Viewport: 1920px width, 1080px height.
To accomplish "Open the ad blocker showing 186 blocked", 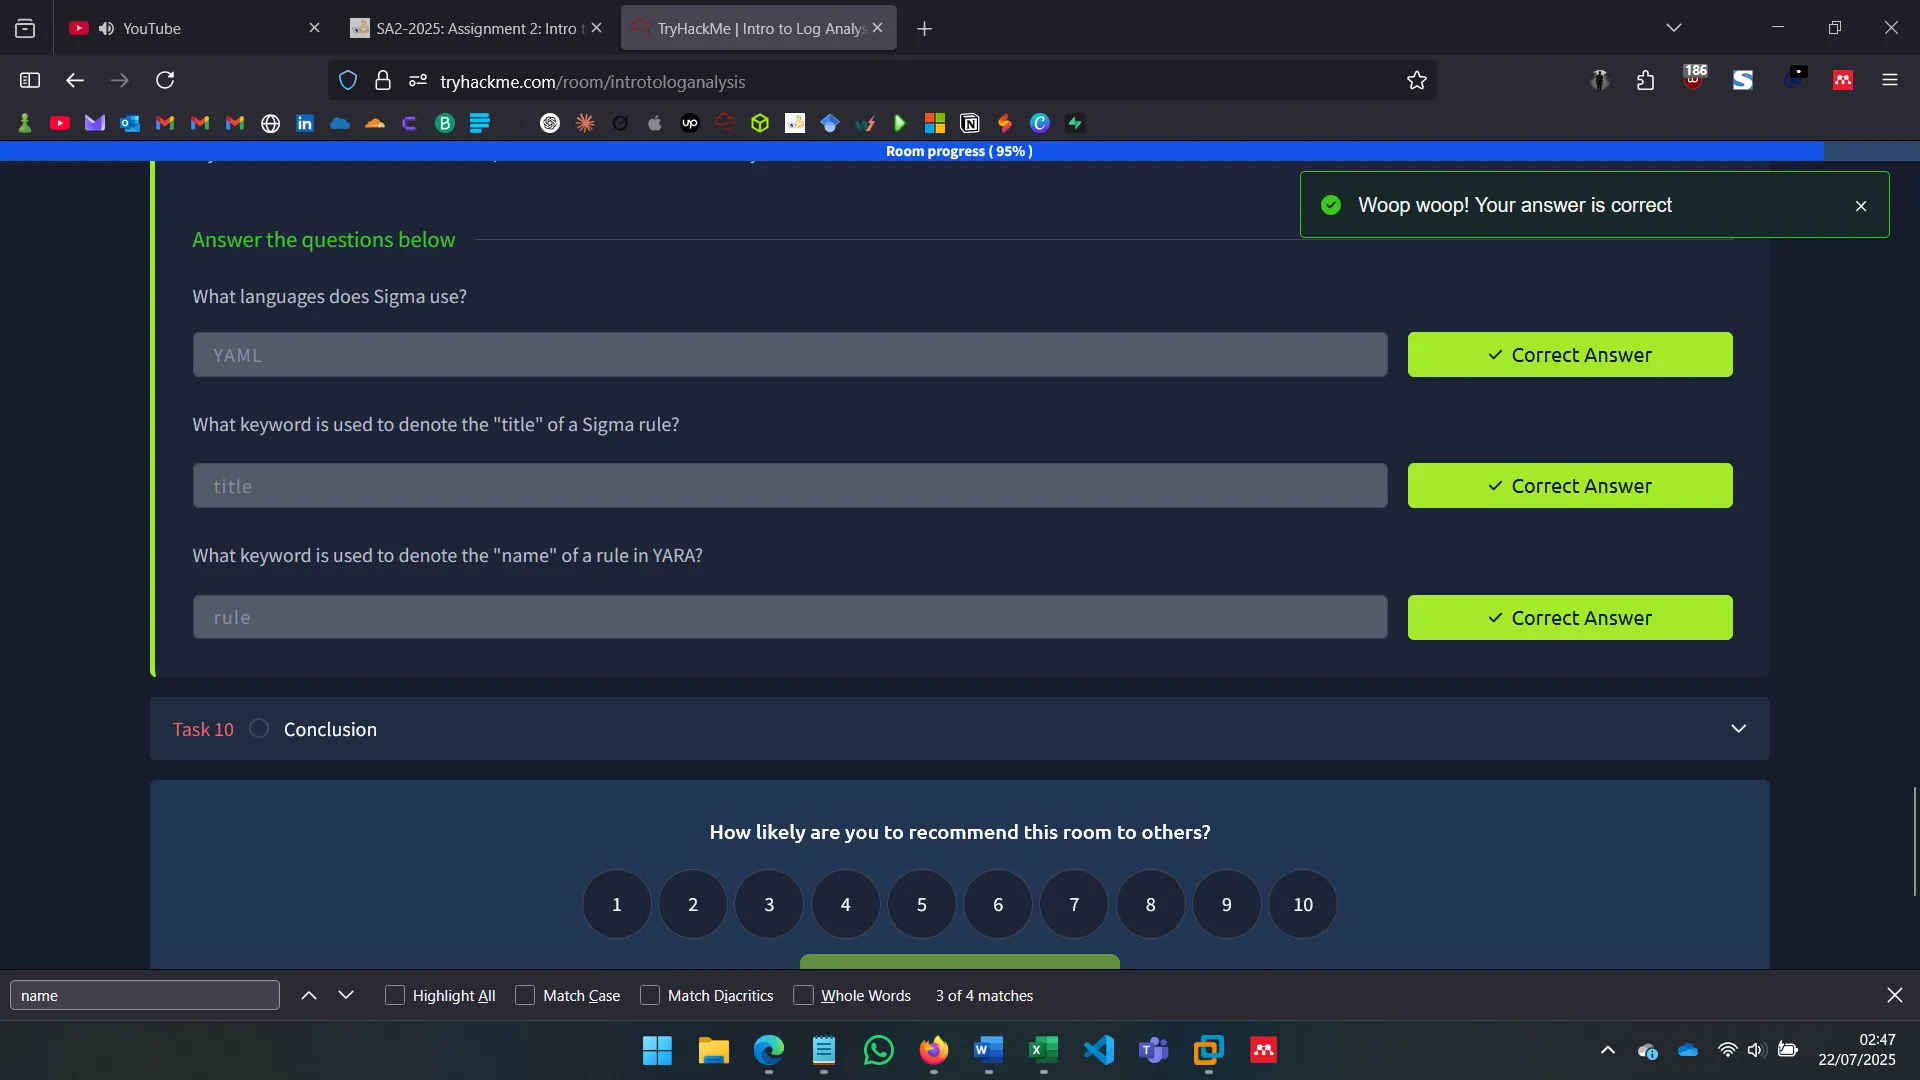I will coord(1693,80).
